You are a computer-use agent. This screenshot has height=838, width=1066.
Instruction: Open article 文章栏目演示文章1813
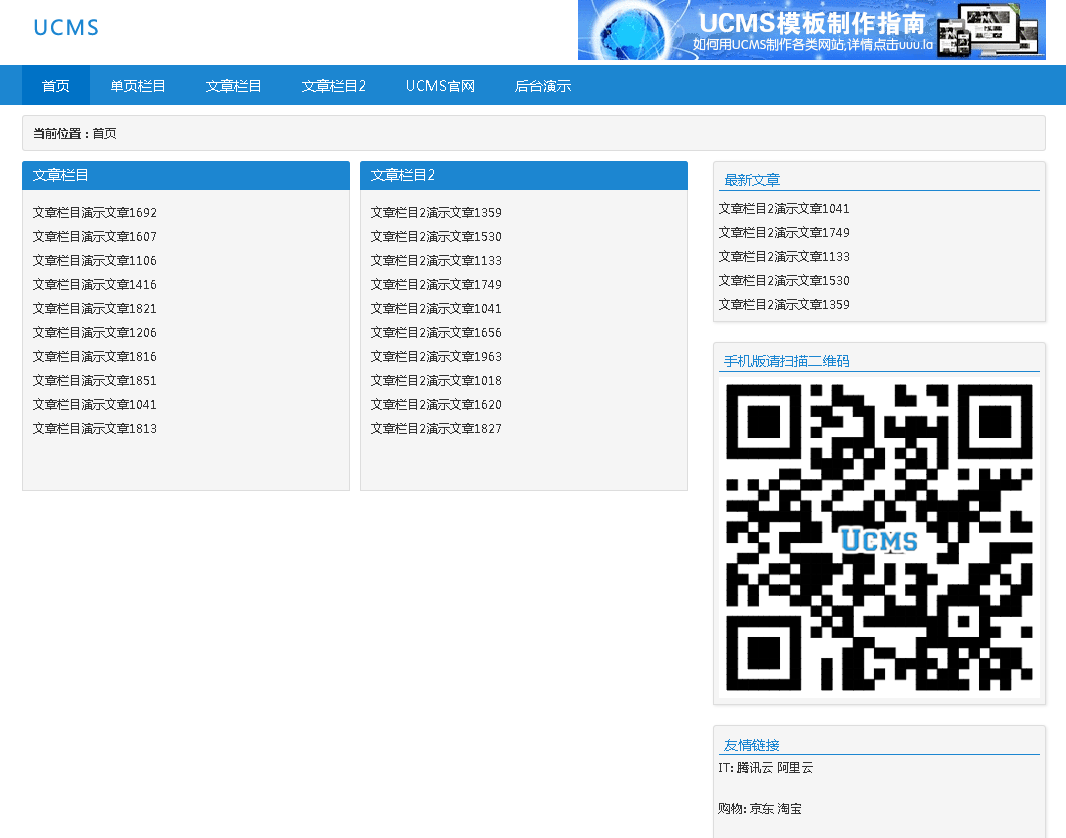93,428
